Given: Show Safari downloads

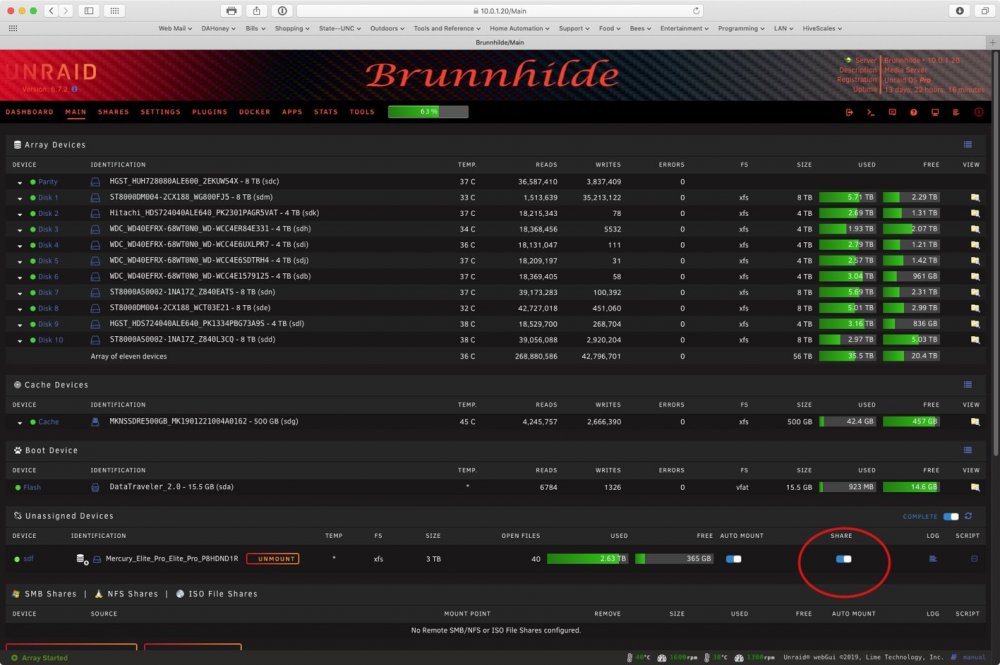Looking at the screenshot, I should pos(959,11).
